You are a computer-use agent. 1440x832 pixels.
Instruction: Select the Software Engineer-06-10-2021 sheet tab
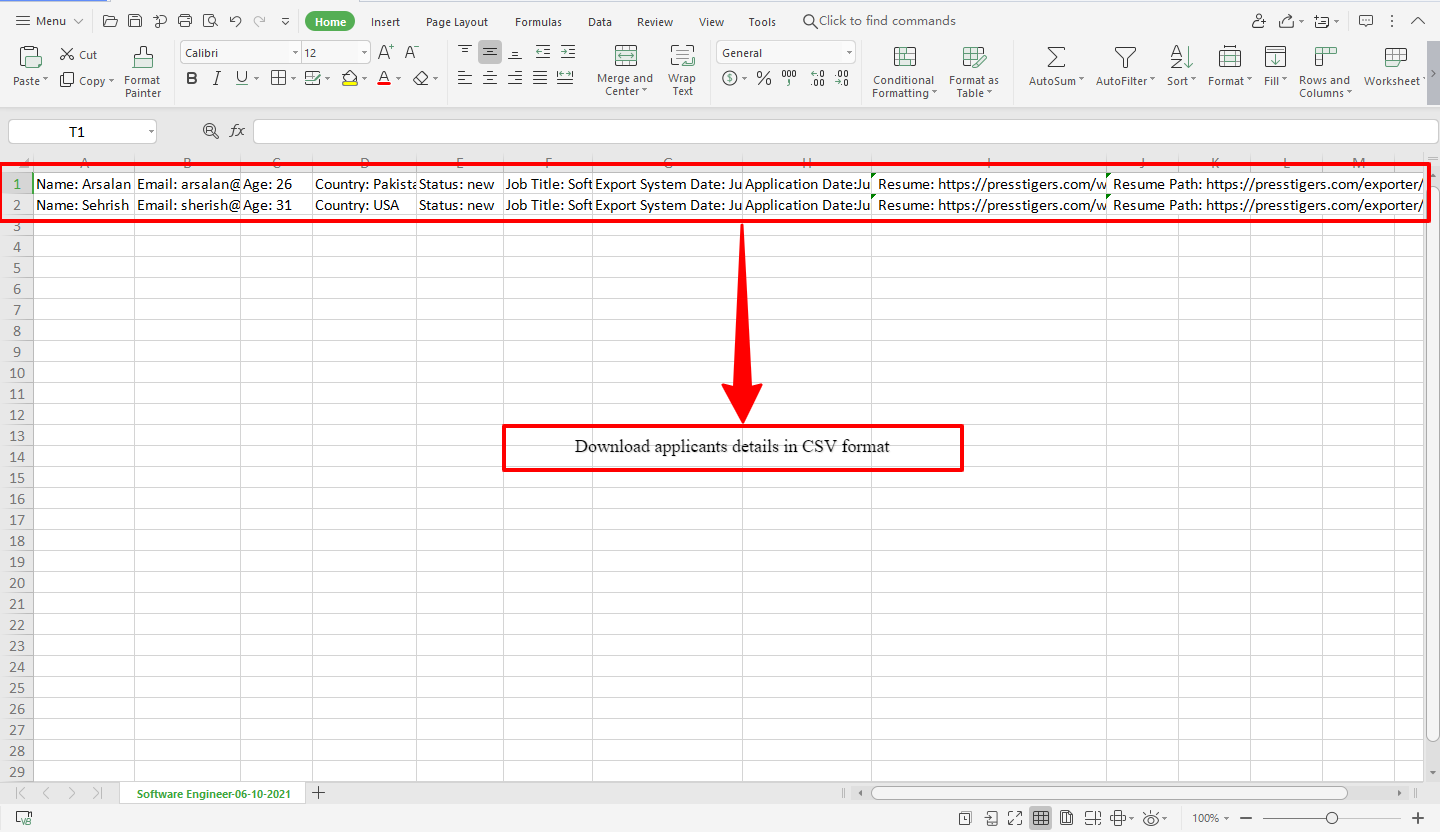212,792
